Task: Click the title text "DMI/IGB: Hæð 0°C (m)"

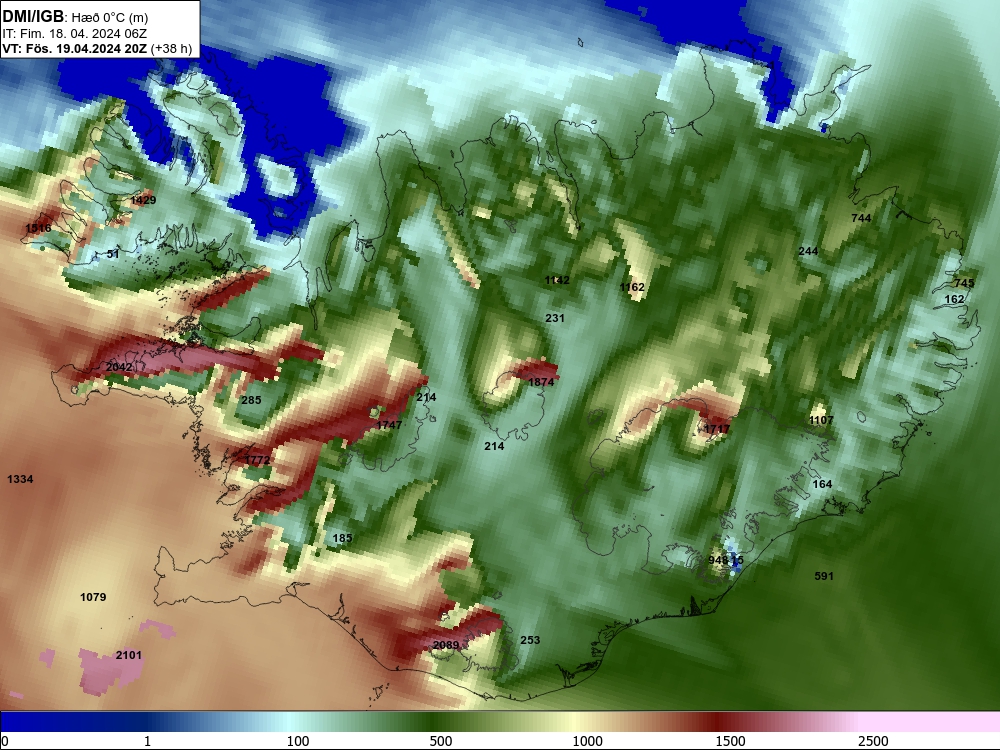Action: pyautogui.click(x=75, y=17)
